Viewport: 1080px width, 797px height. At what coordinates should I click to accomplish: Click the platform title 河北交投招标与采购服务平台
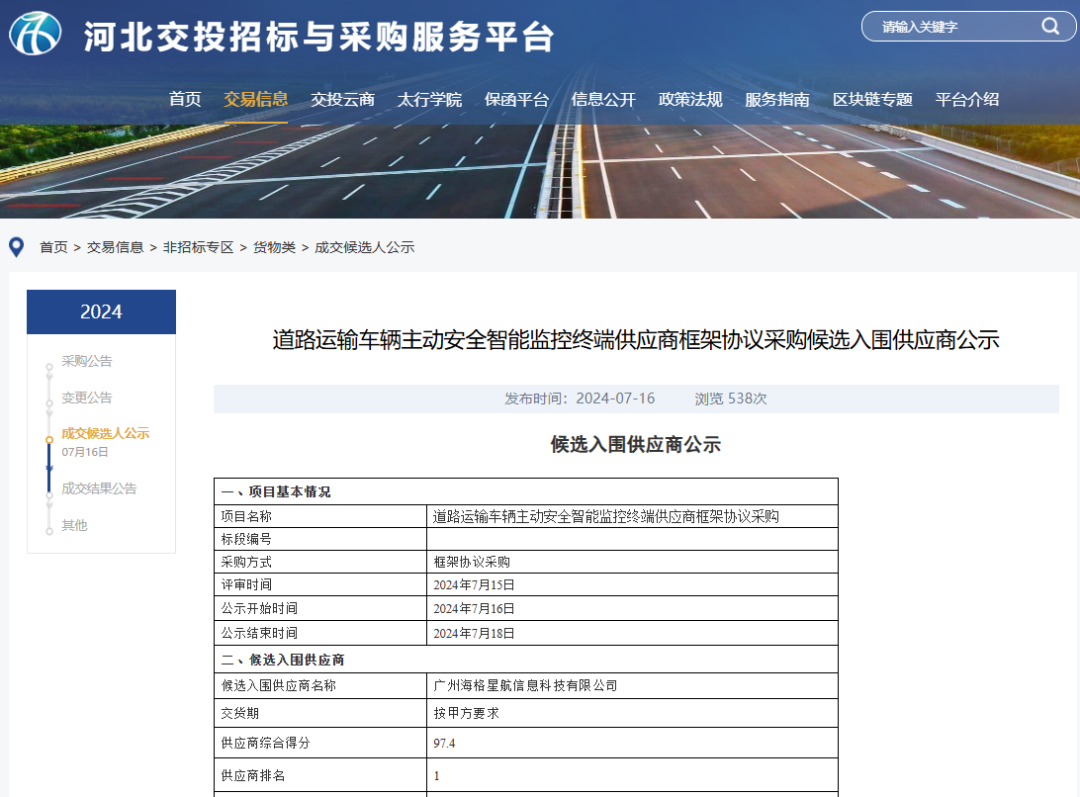(319, 37)
